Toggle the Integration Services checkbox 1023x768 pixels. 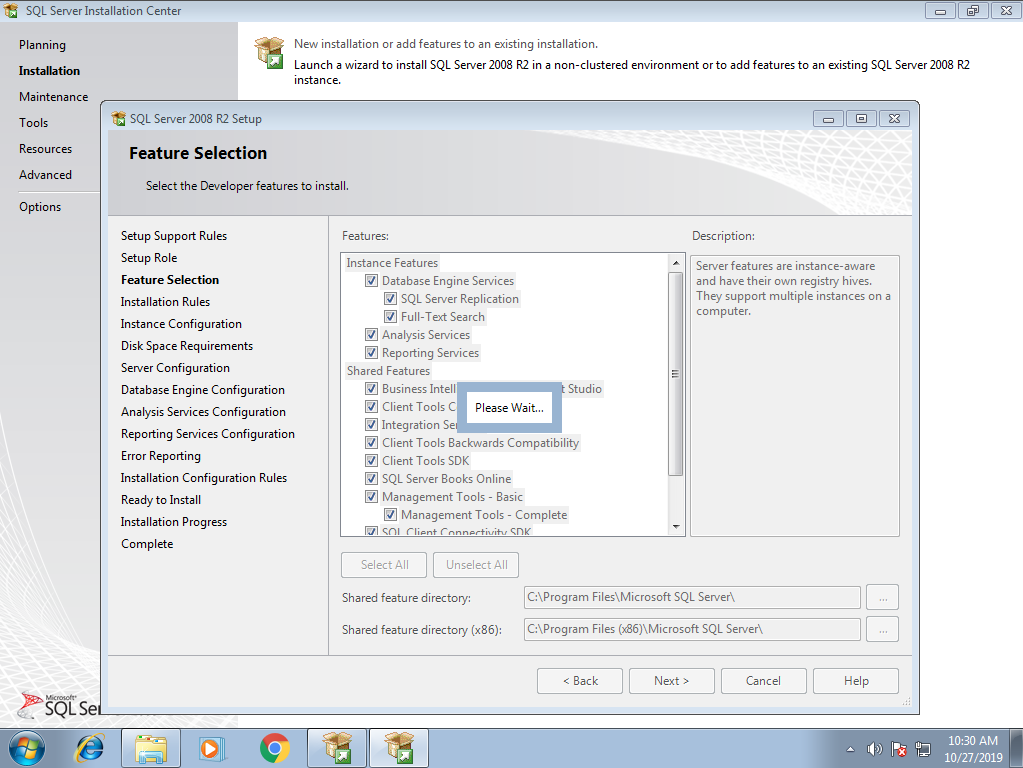371,425
